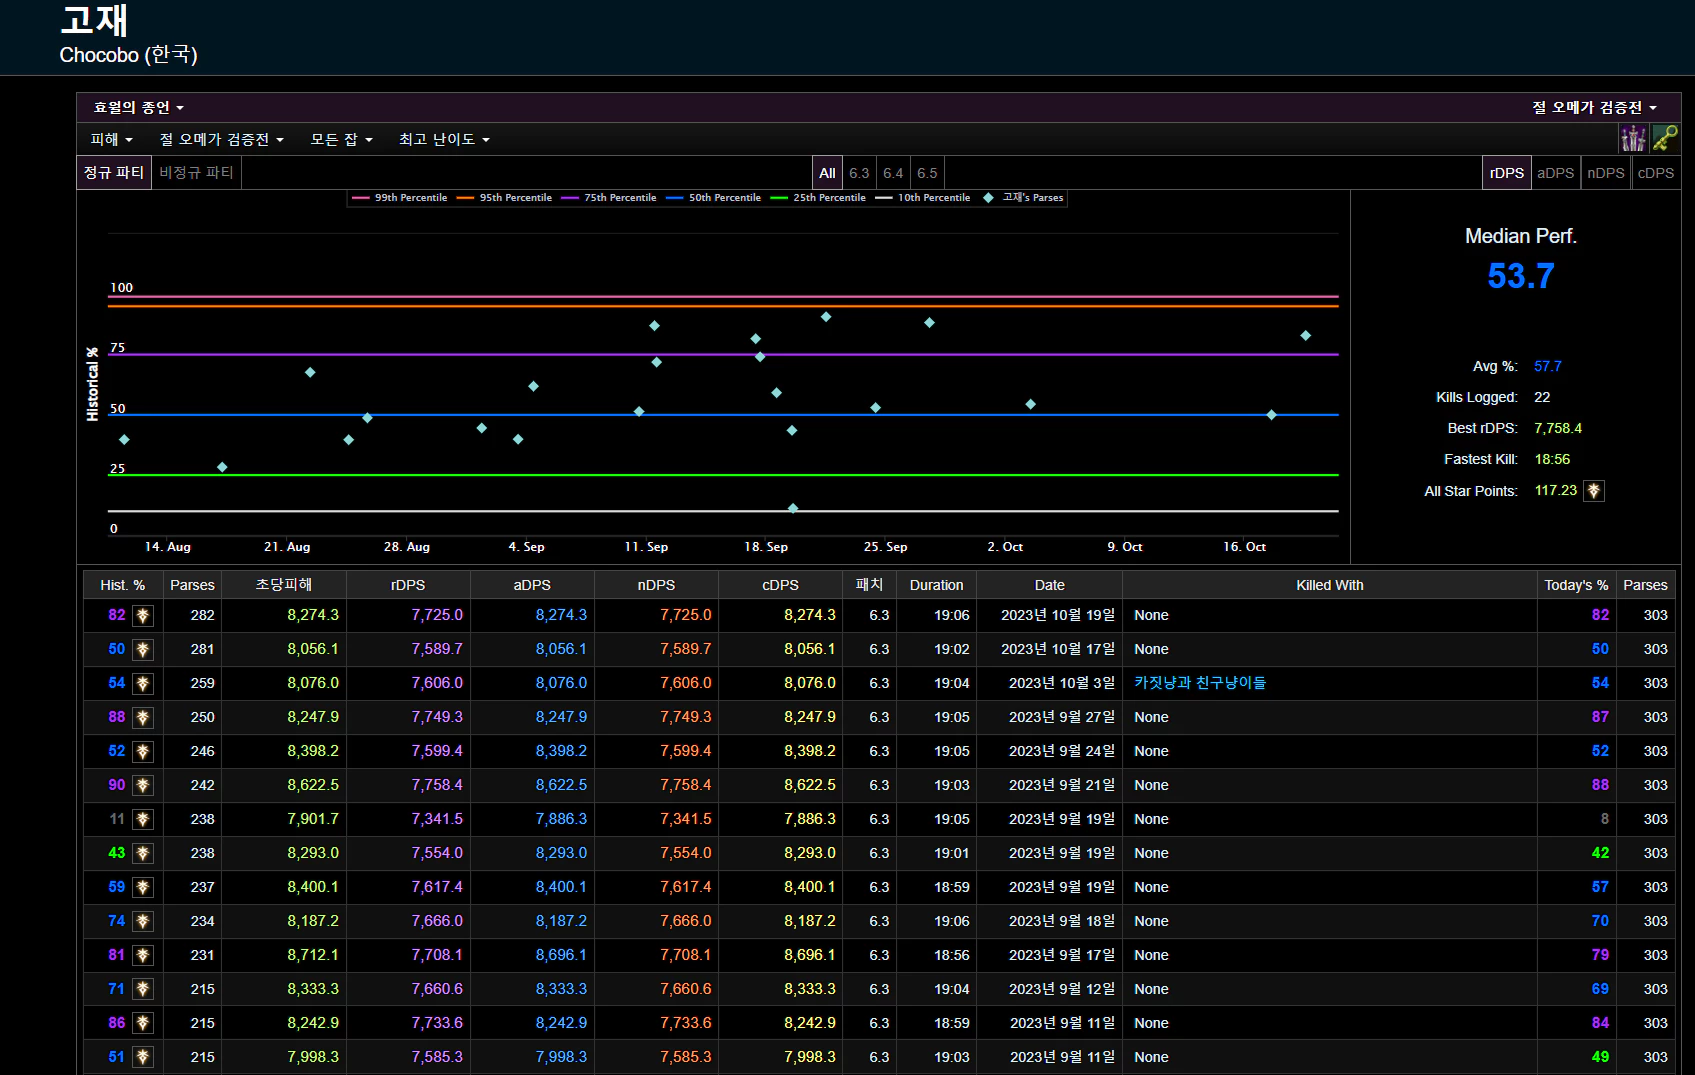Open the 최고 난이도 difficulty dropdown

click(445, 140)
